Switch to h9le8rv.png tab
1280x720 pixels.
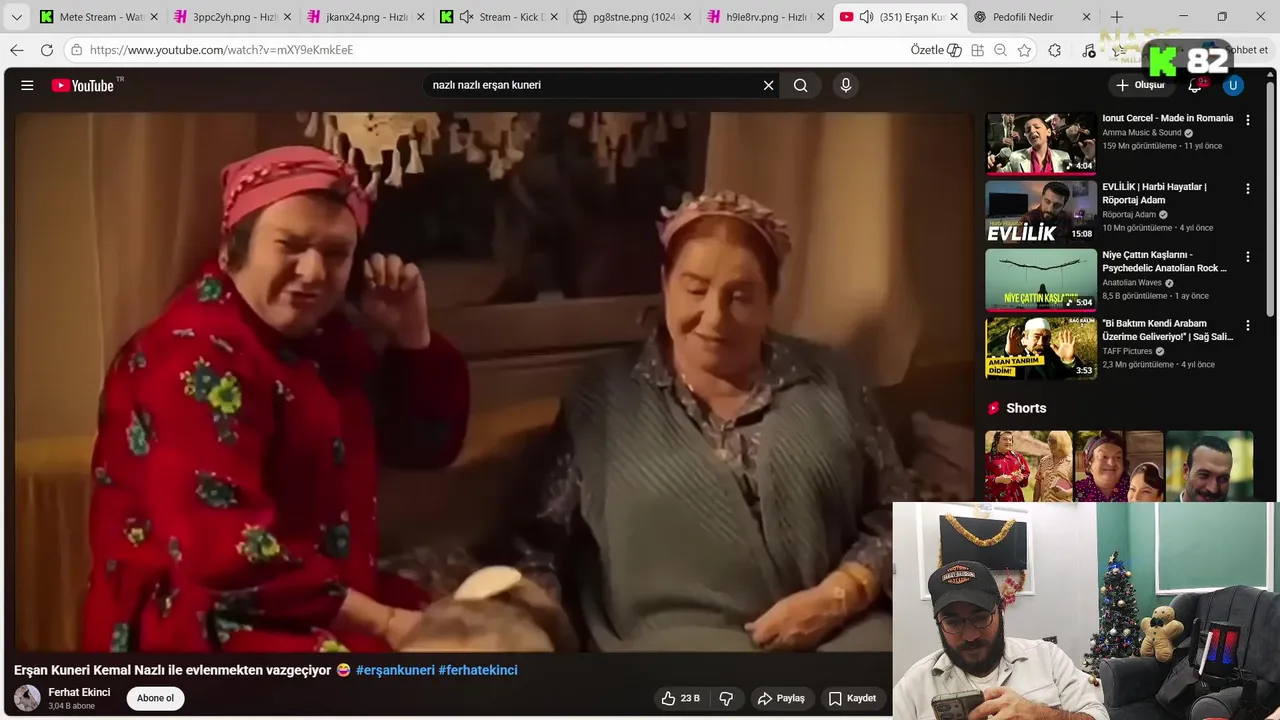768,17
